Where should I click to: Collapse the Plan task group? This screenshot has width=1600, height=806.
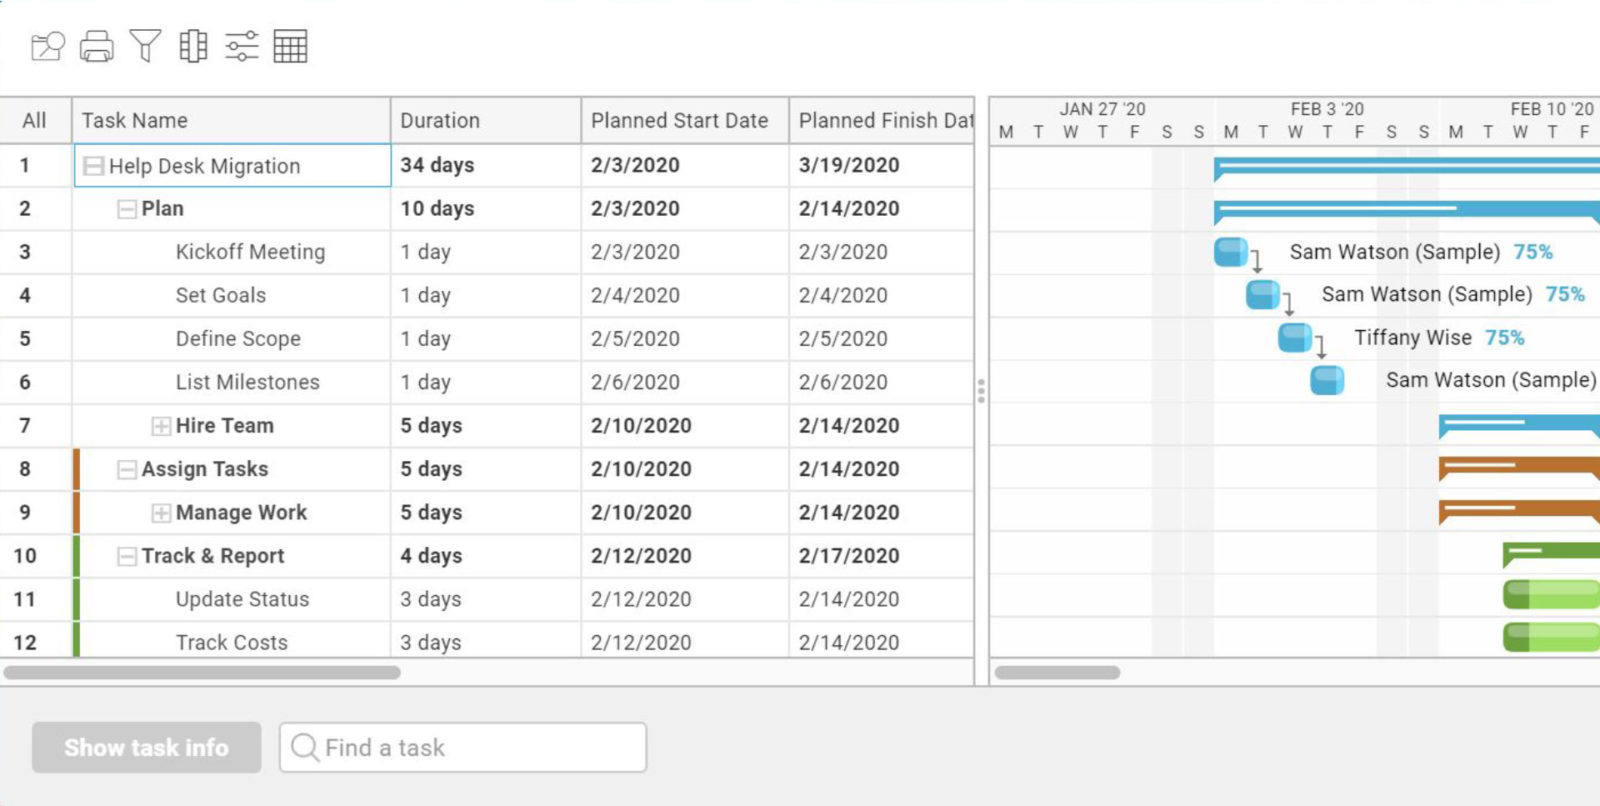coord(127,209)
